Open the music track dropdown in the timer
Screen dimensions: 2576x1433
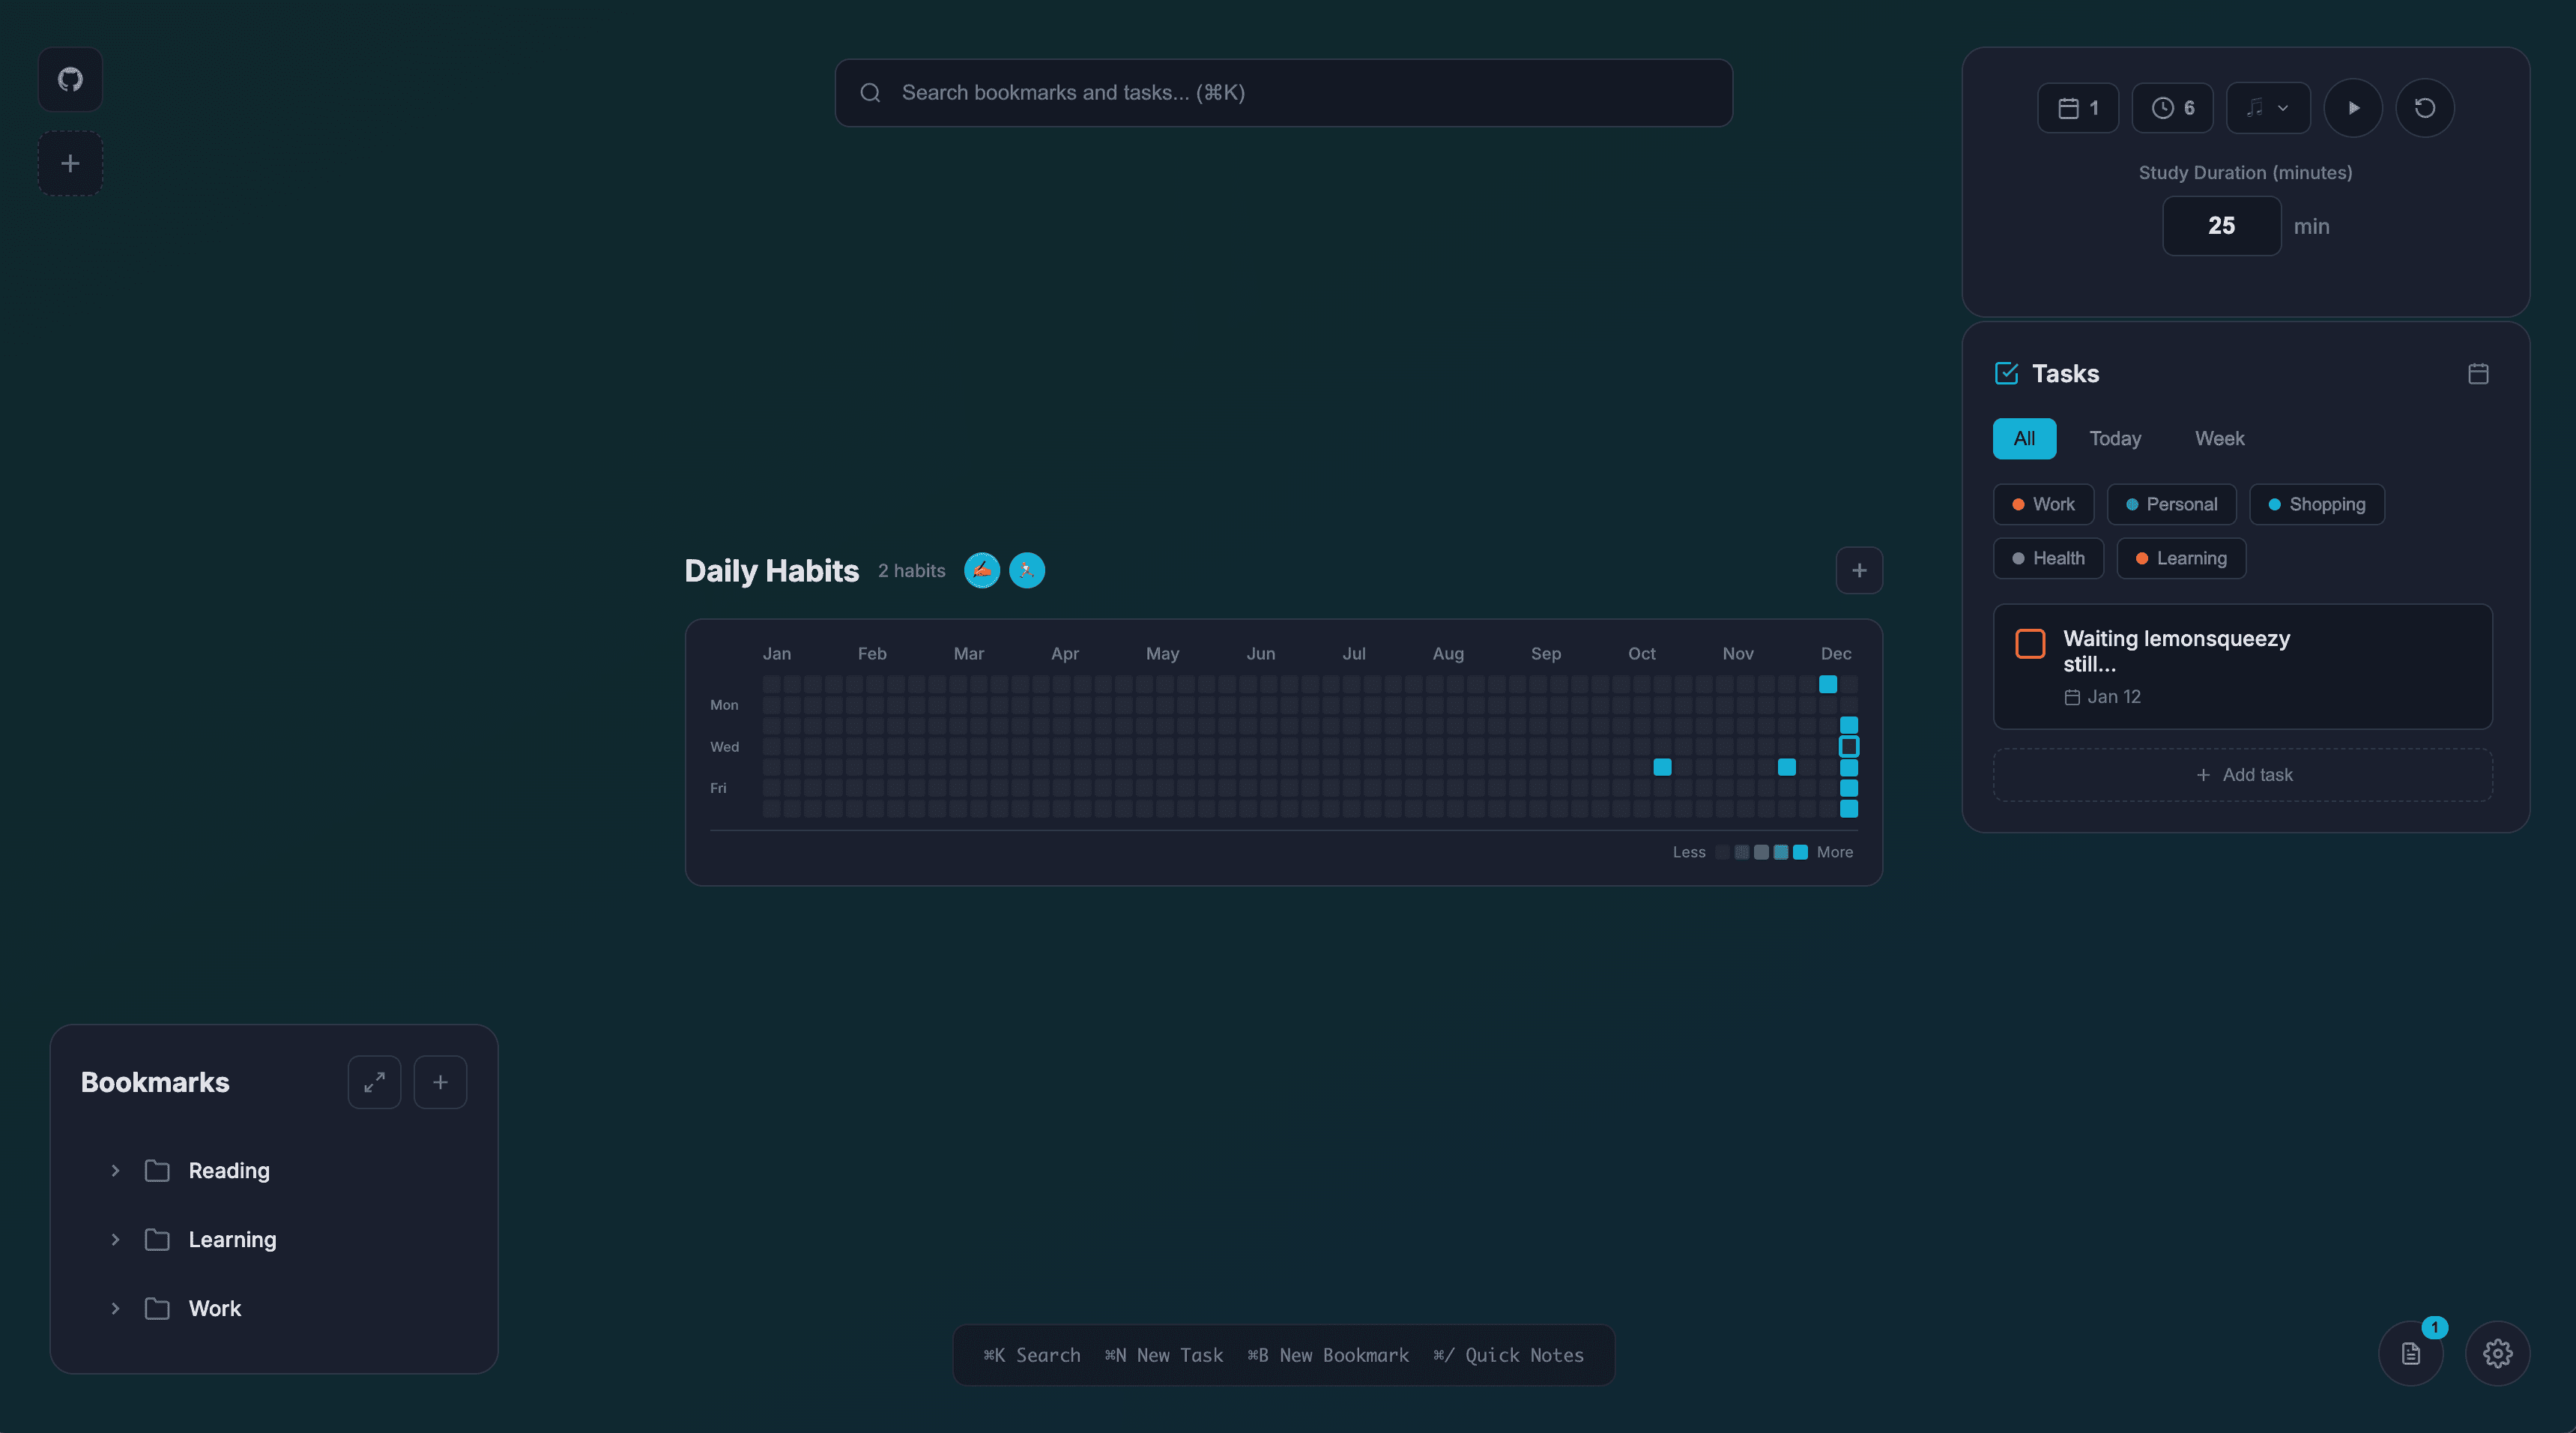[2267, 107]
